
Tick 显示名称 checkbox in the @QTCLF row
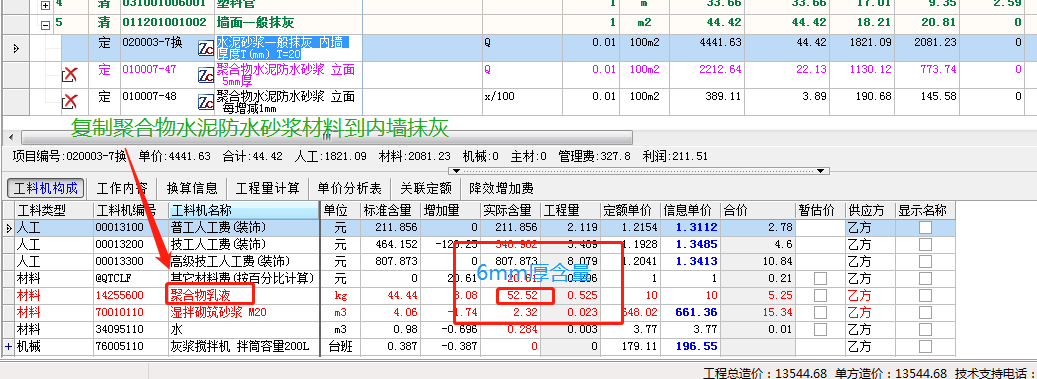(x=925, y=278)
